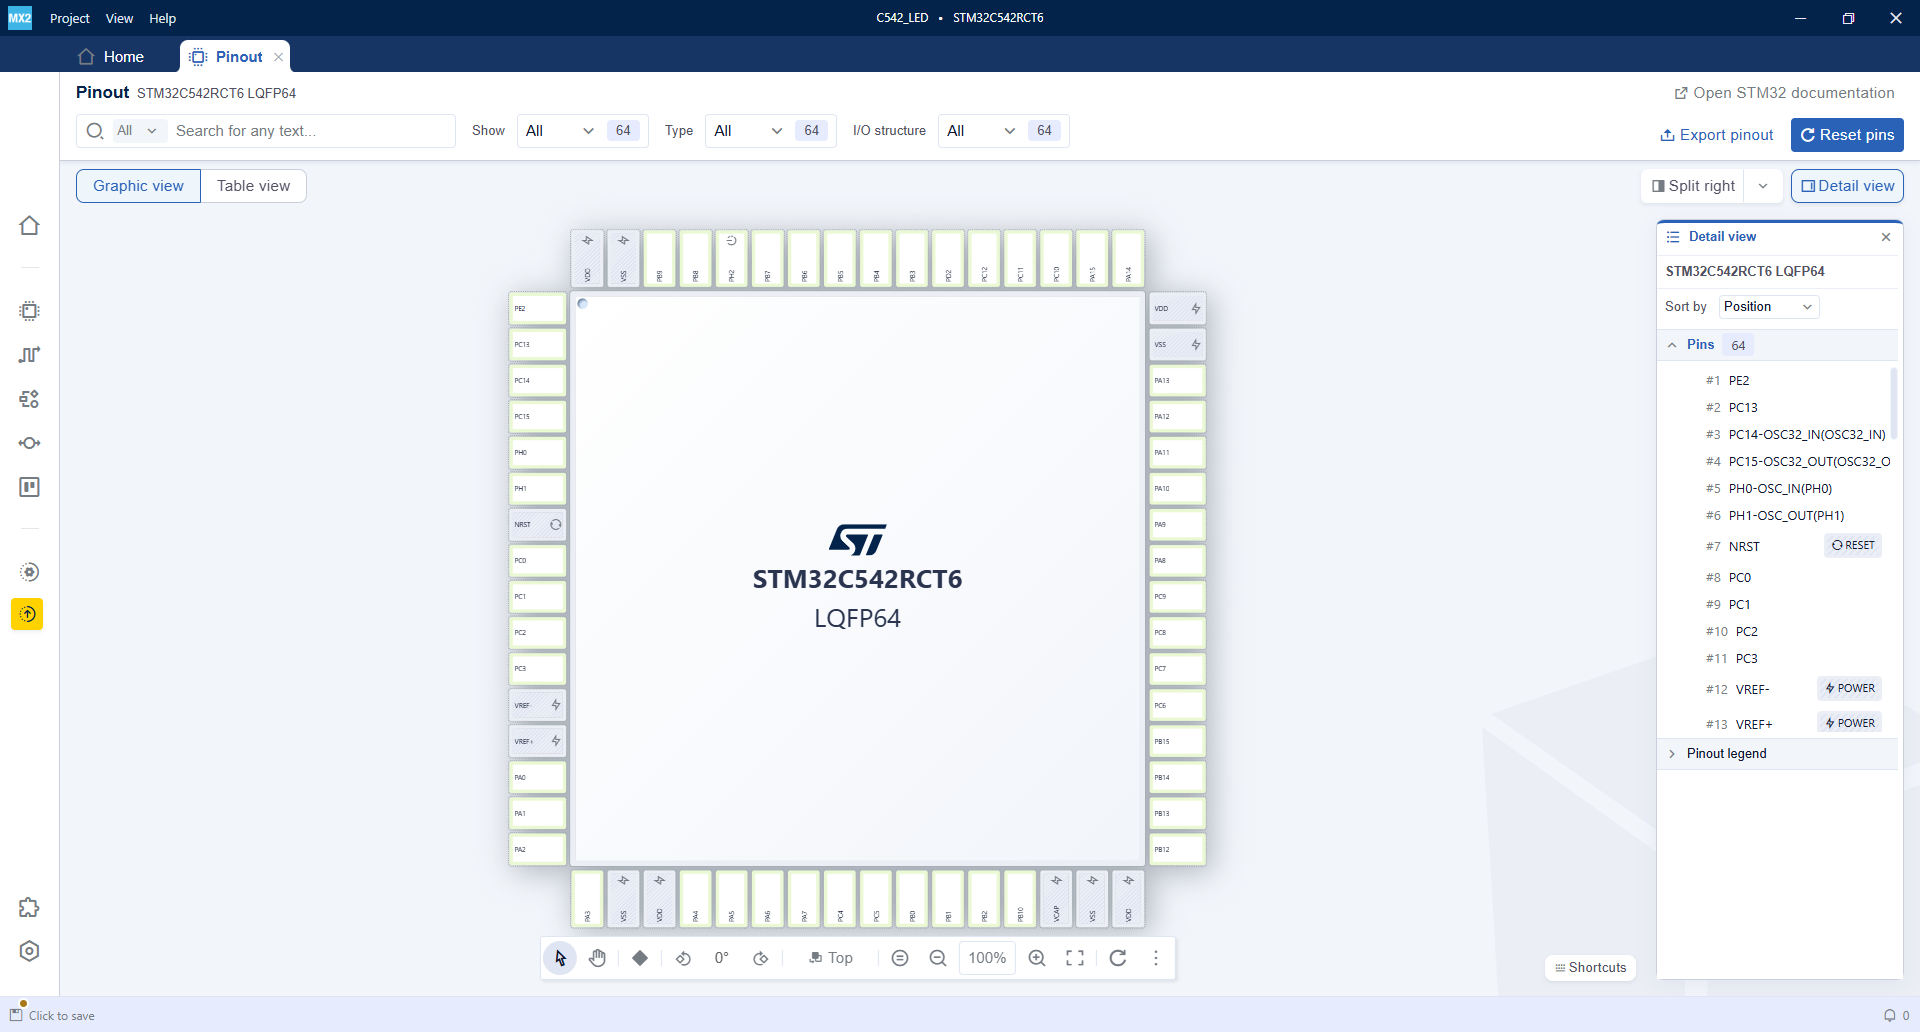Screen dimensions: 1920x1032
Task: Click the notifications bell in status bar
Action: (x=1890, y=1015)
